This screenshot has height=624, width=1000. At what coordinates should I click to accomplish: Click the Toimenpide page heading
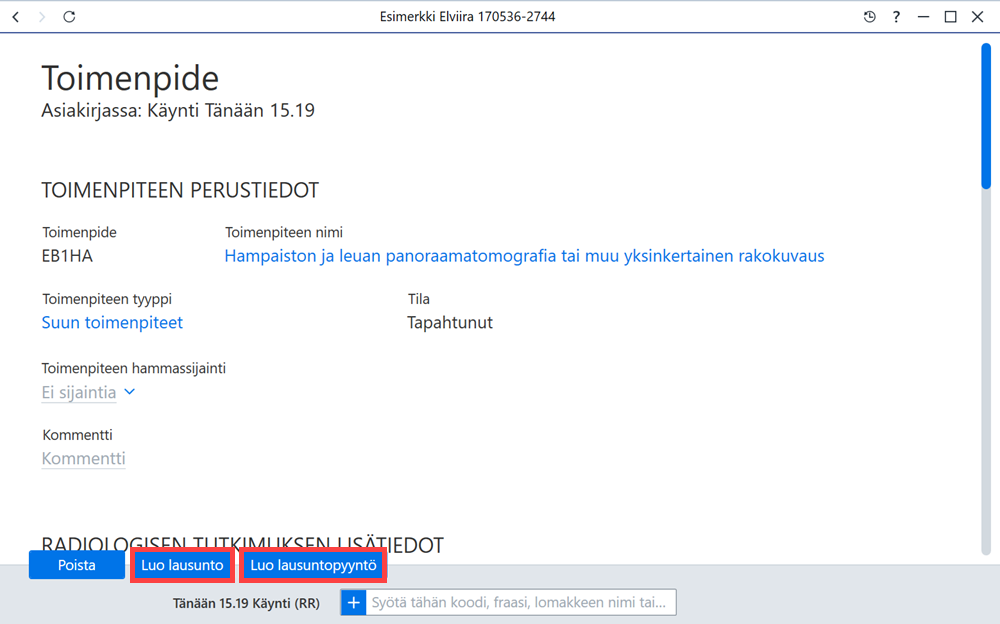[x=130, y=78]
